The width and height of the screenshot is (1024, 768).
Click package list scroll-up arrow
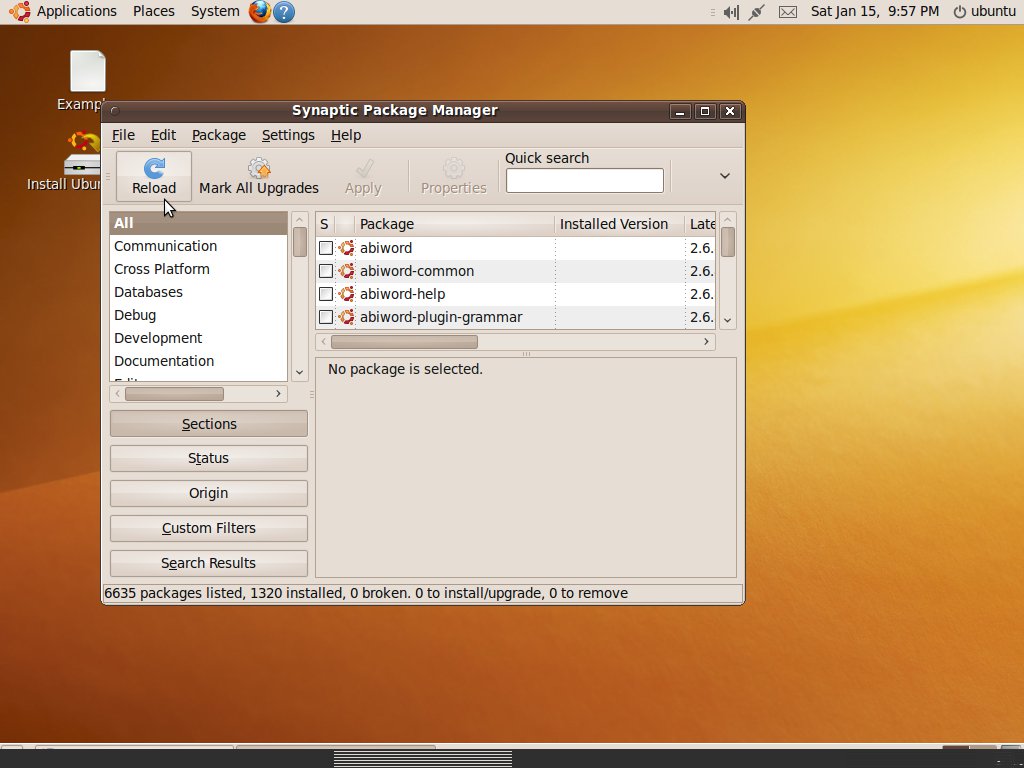tap(728, 219)
